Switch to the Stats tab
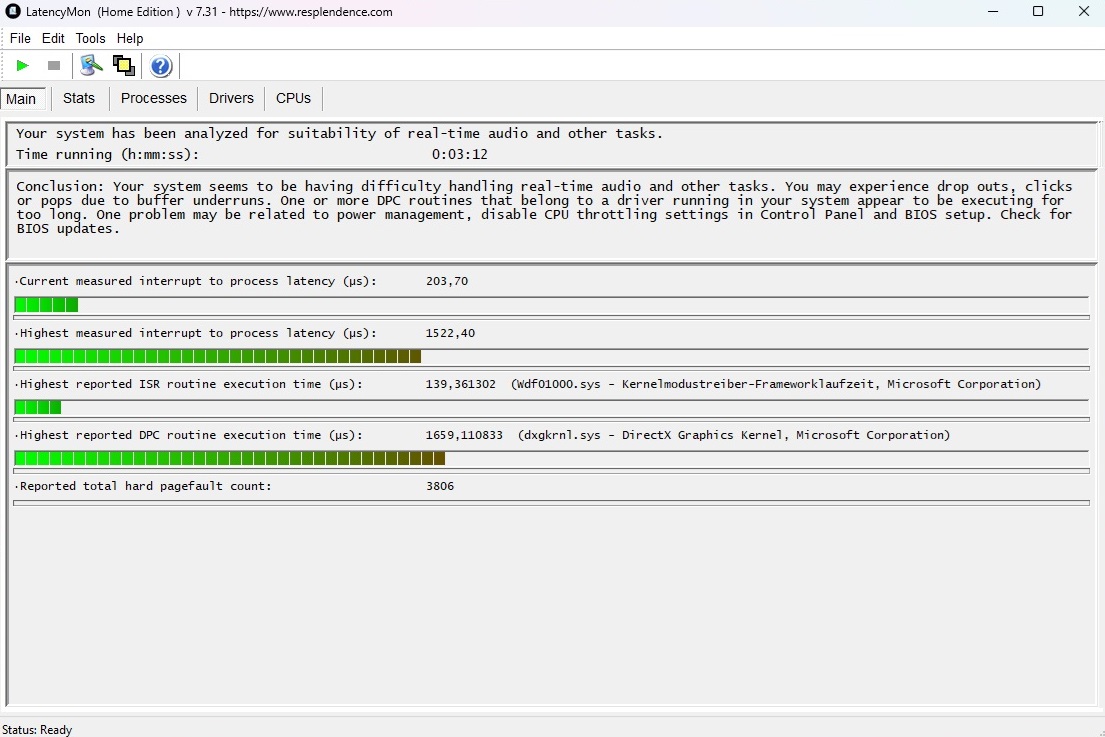 pos(79,98)
